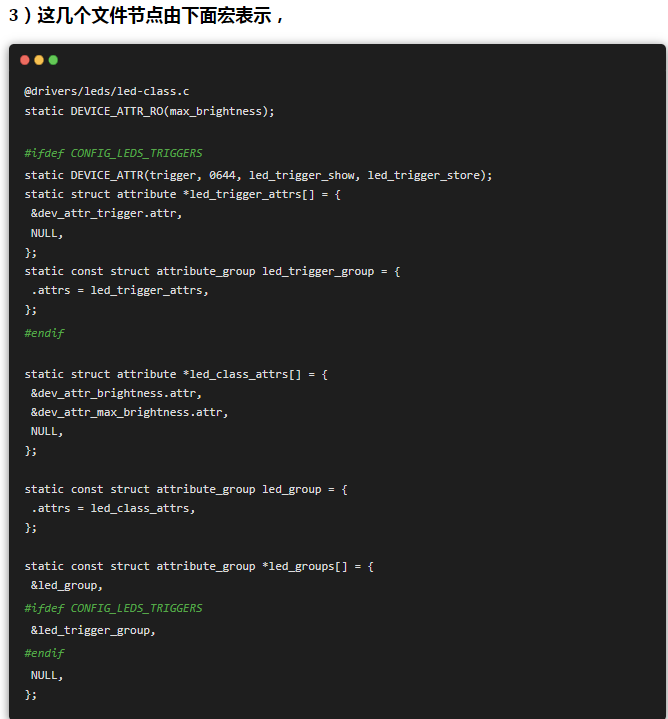Click the &dev_attr_trigger.attr entry
Screen dimensions: 668x719
pos(106,214)
